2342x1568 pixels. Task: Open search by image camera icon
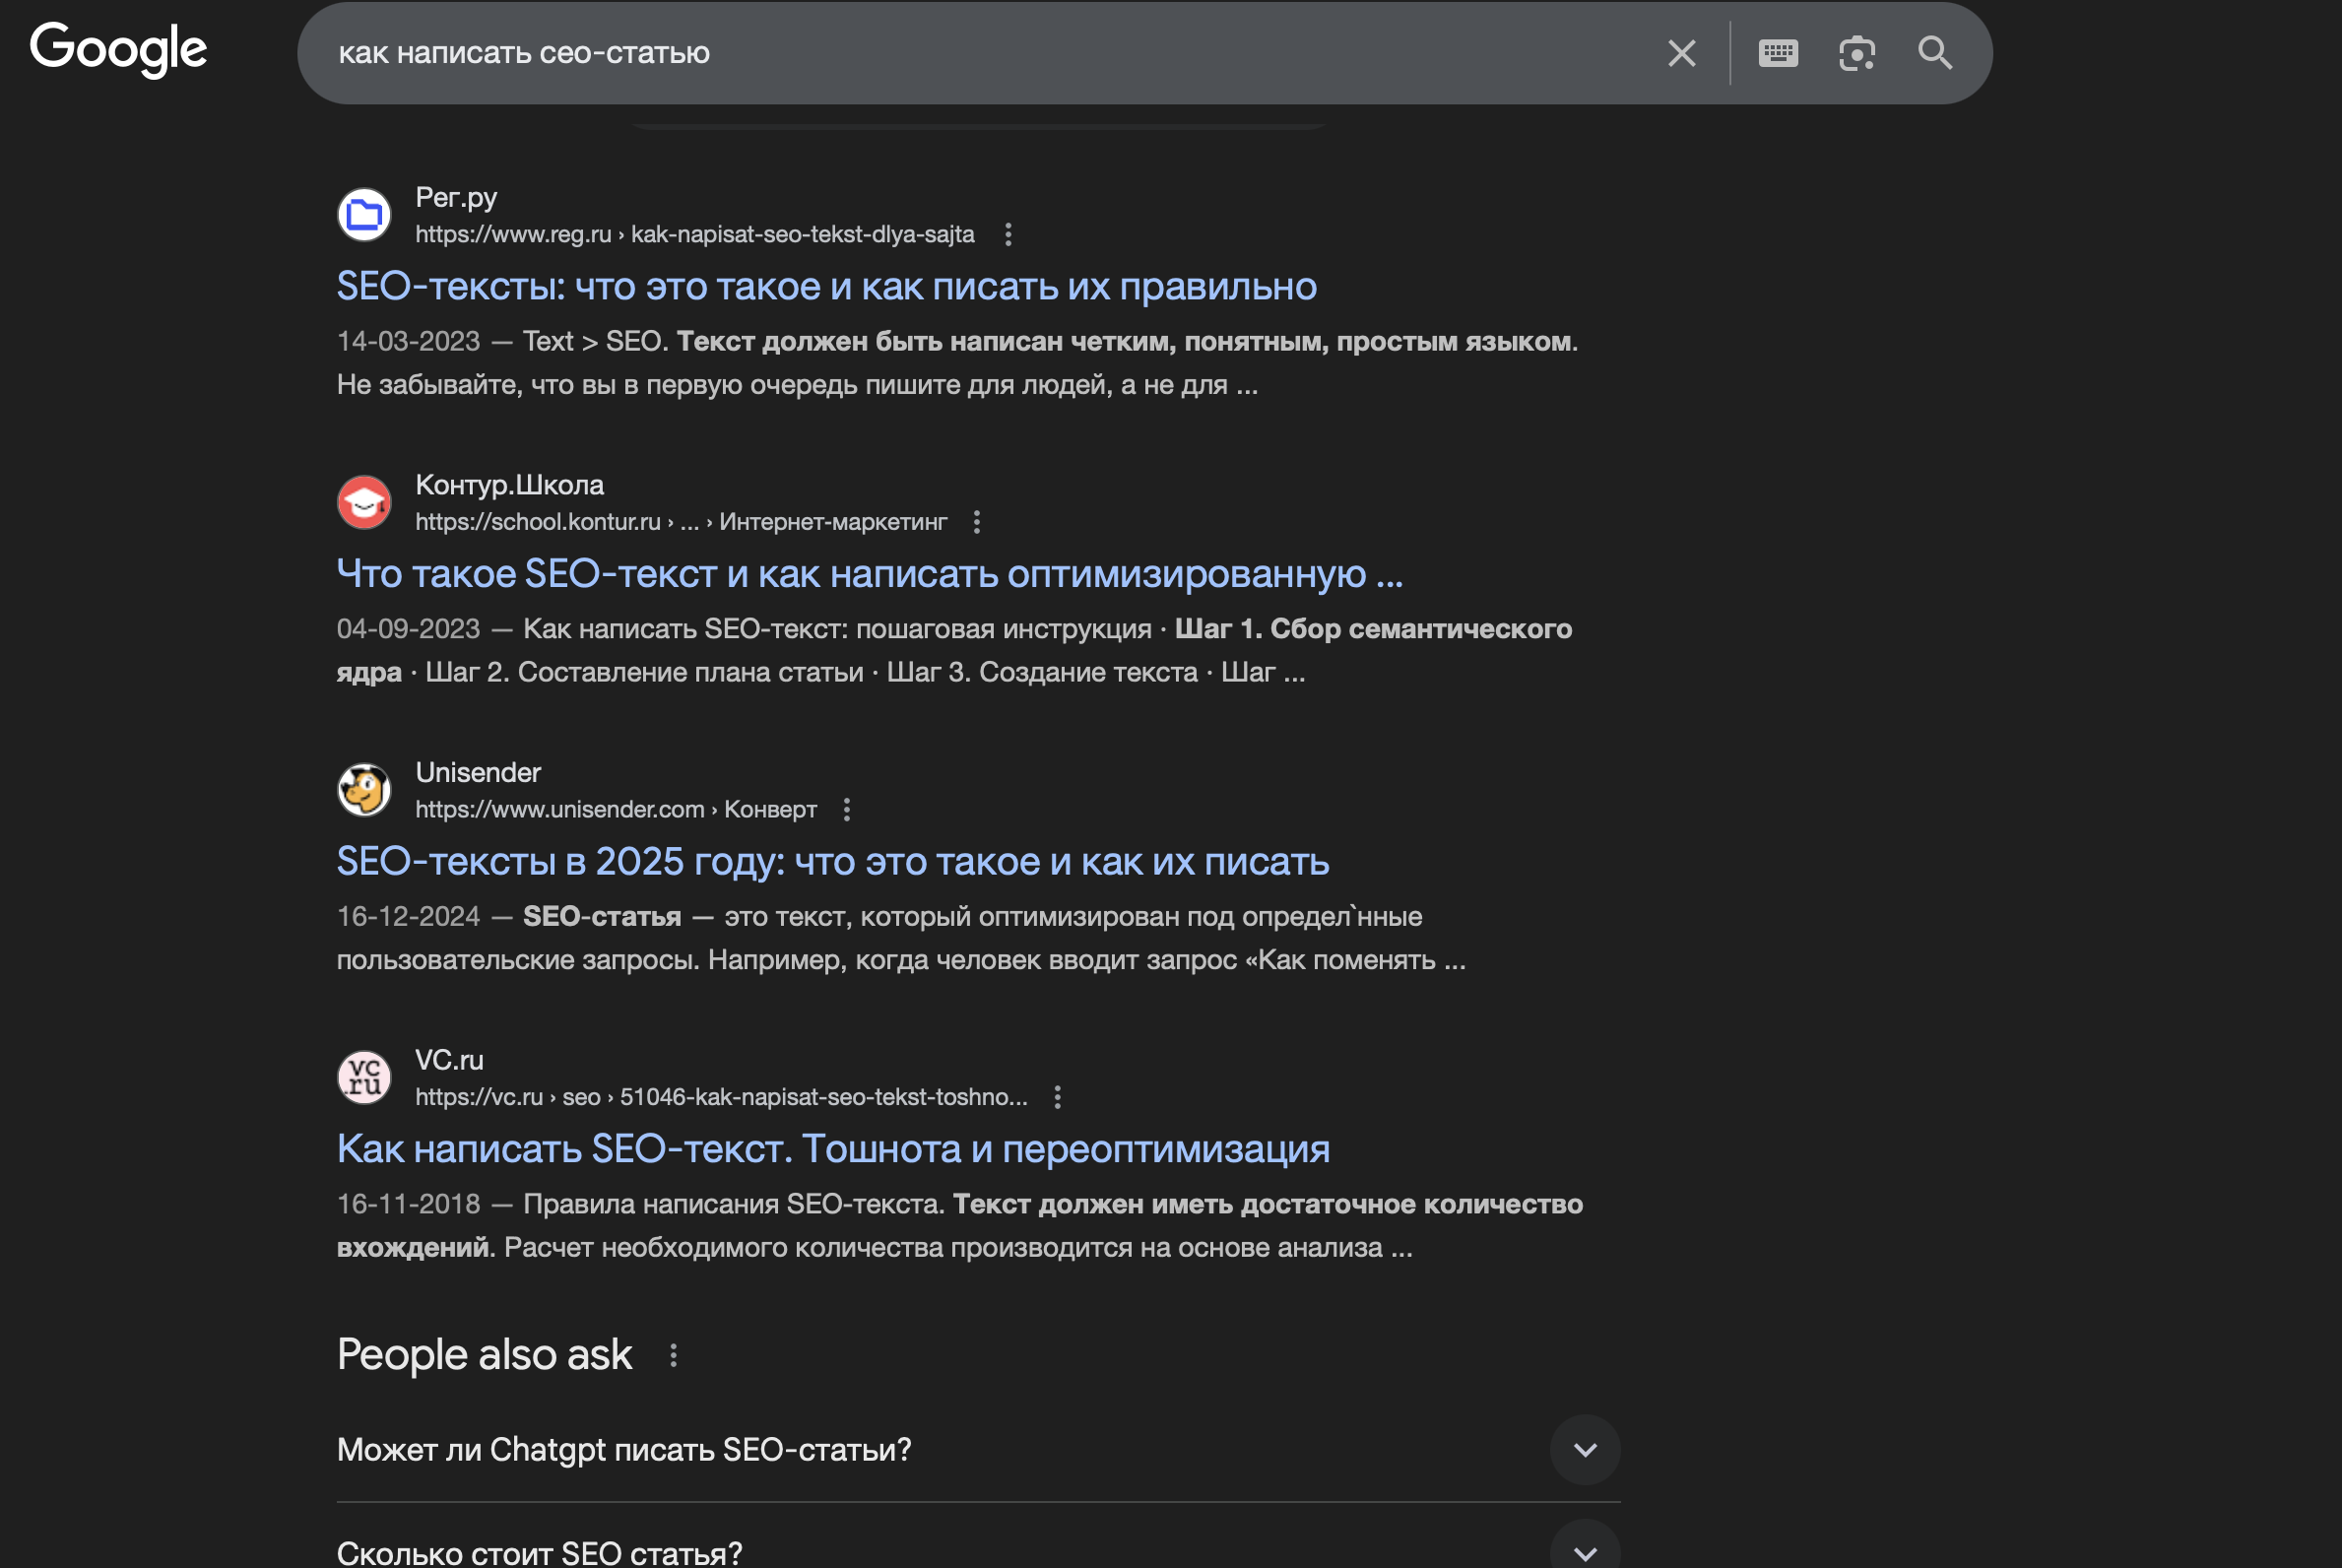(1856, 53)
